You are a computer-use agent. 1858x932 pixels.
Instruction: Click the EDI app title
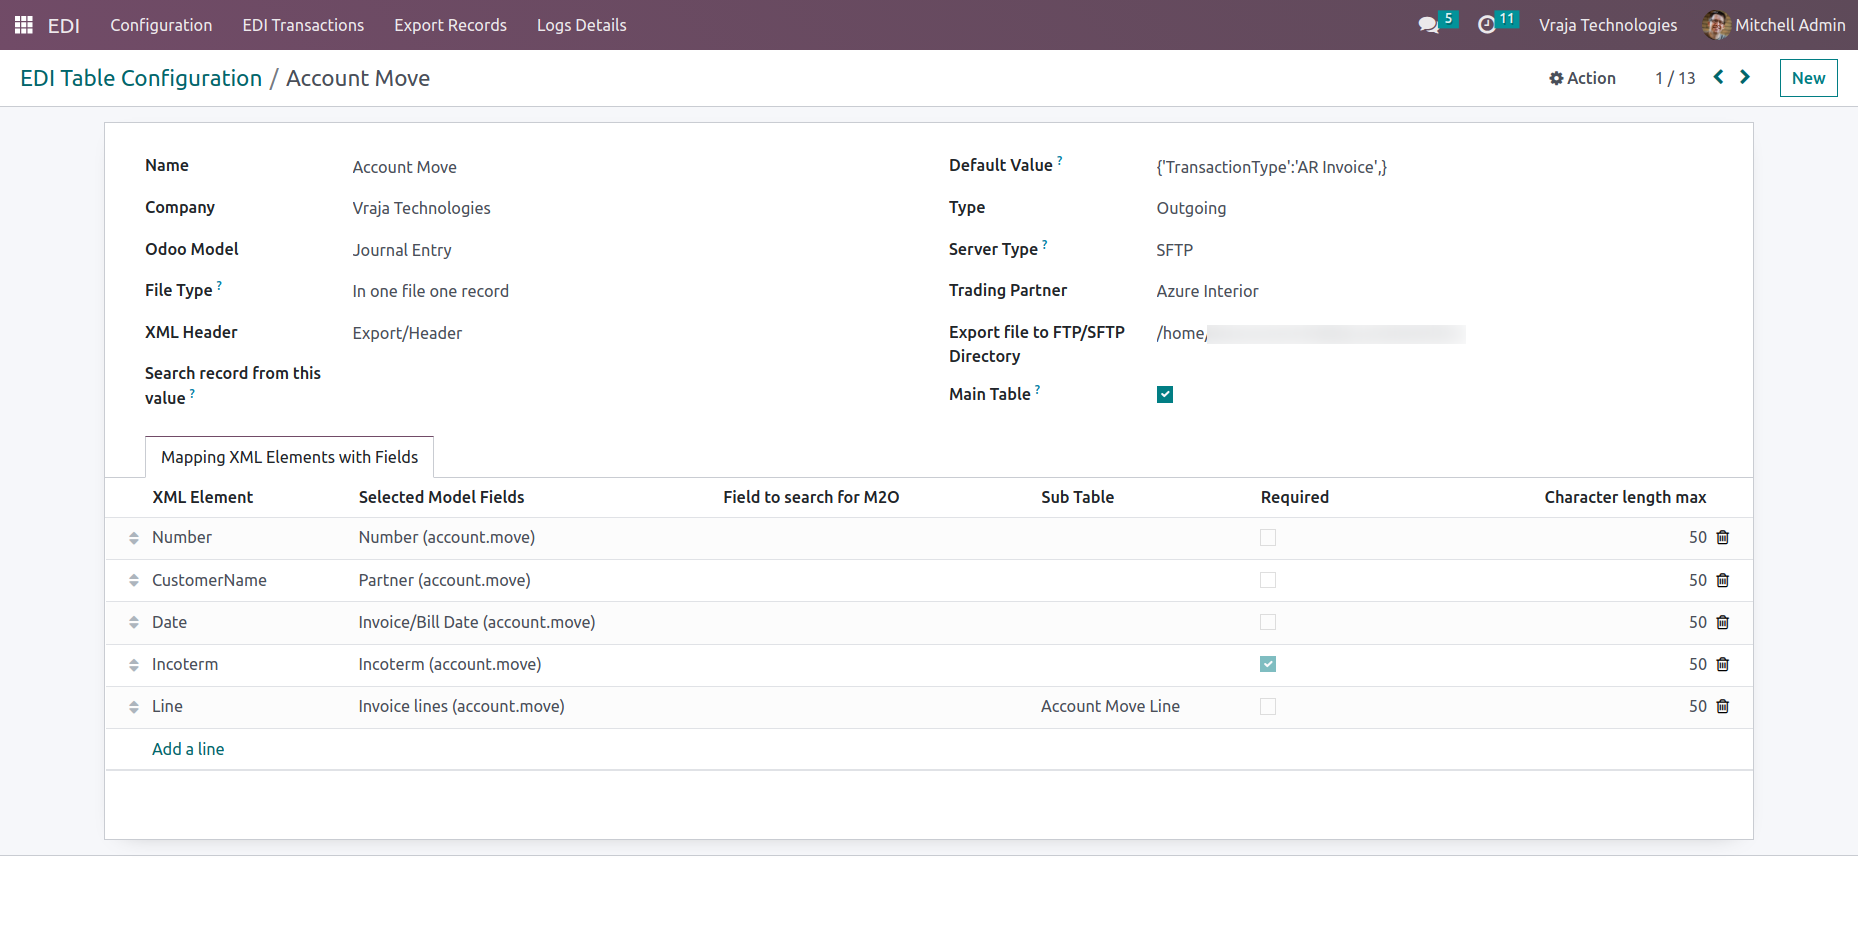[x=64, y=25]
